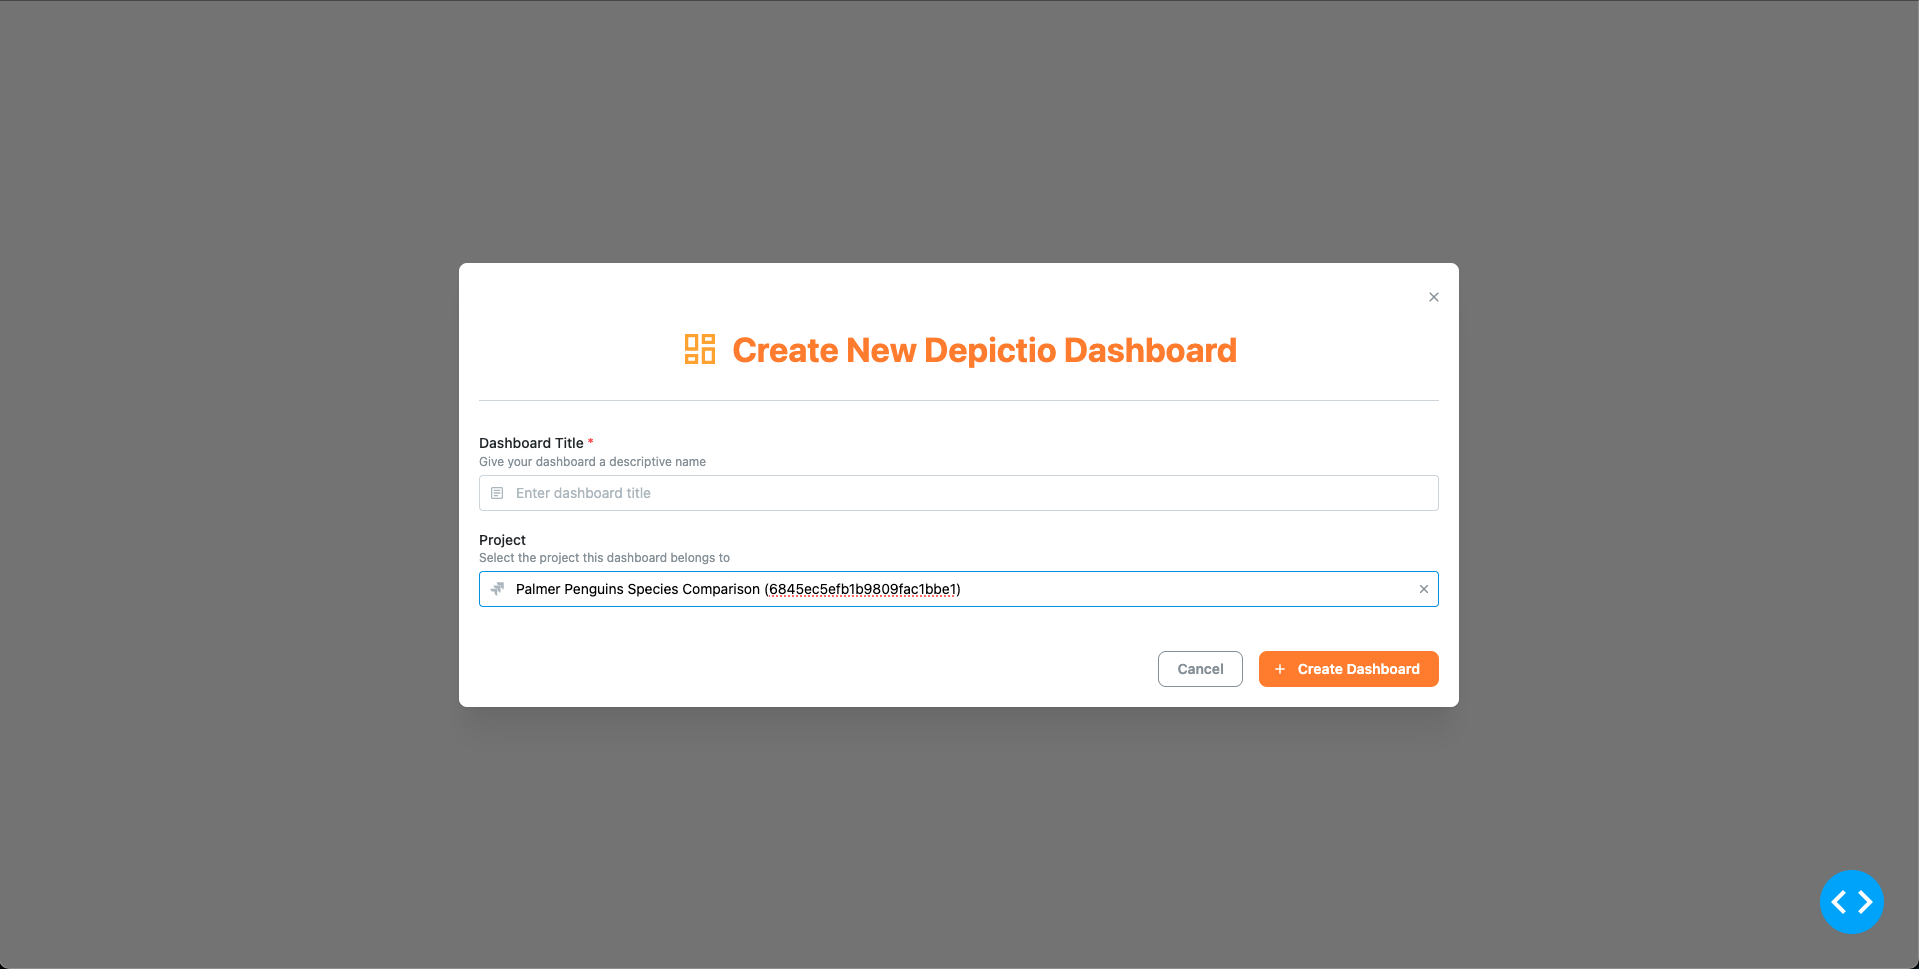
Task: Click the divider line under the heading
Action: pos(958,400)
